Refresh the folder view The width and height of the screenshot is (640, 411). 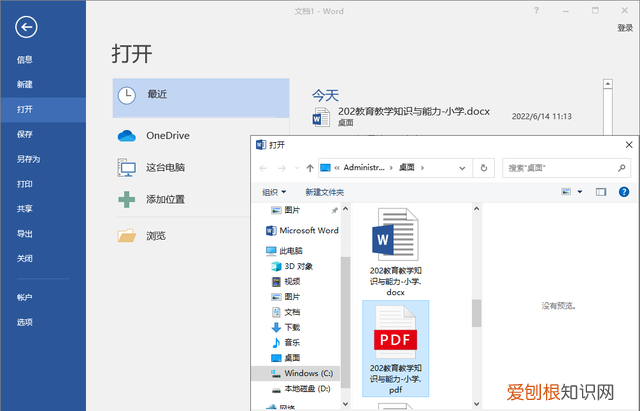[484, 168]
